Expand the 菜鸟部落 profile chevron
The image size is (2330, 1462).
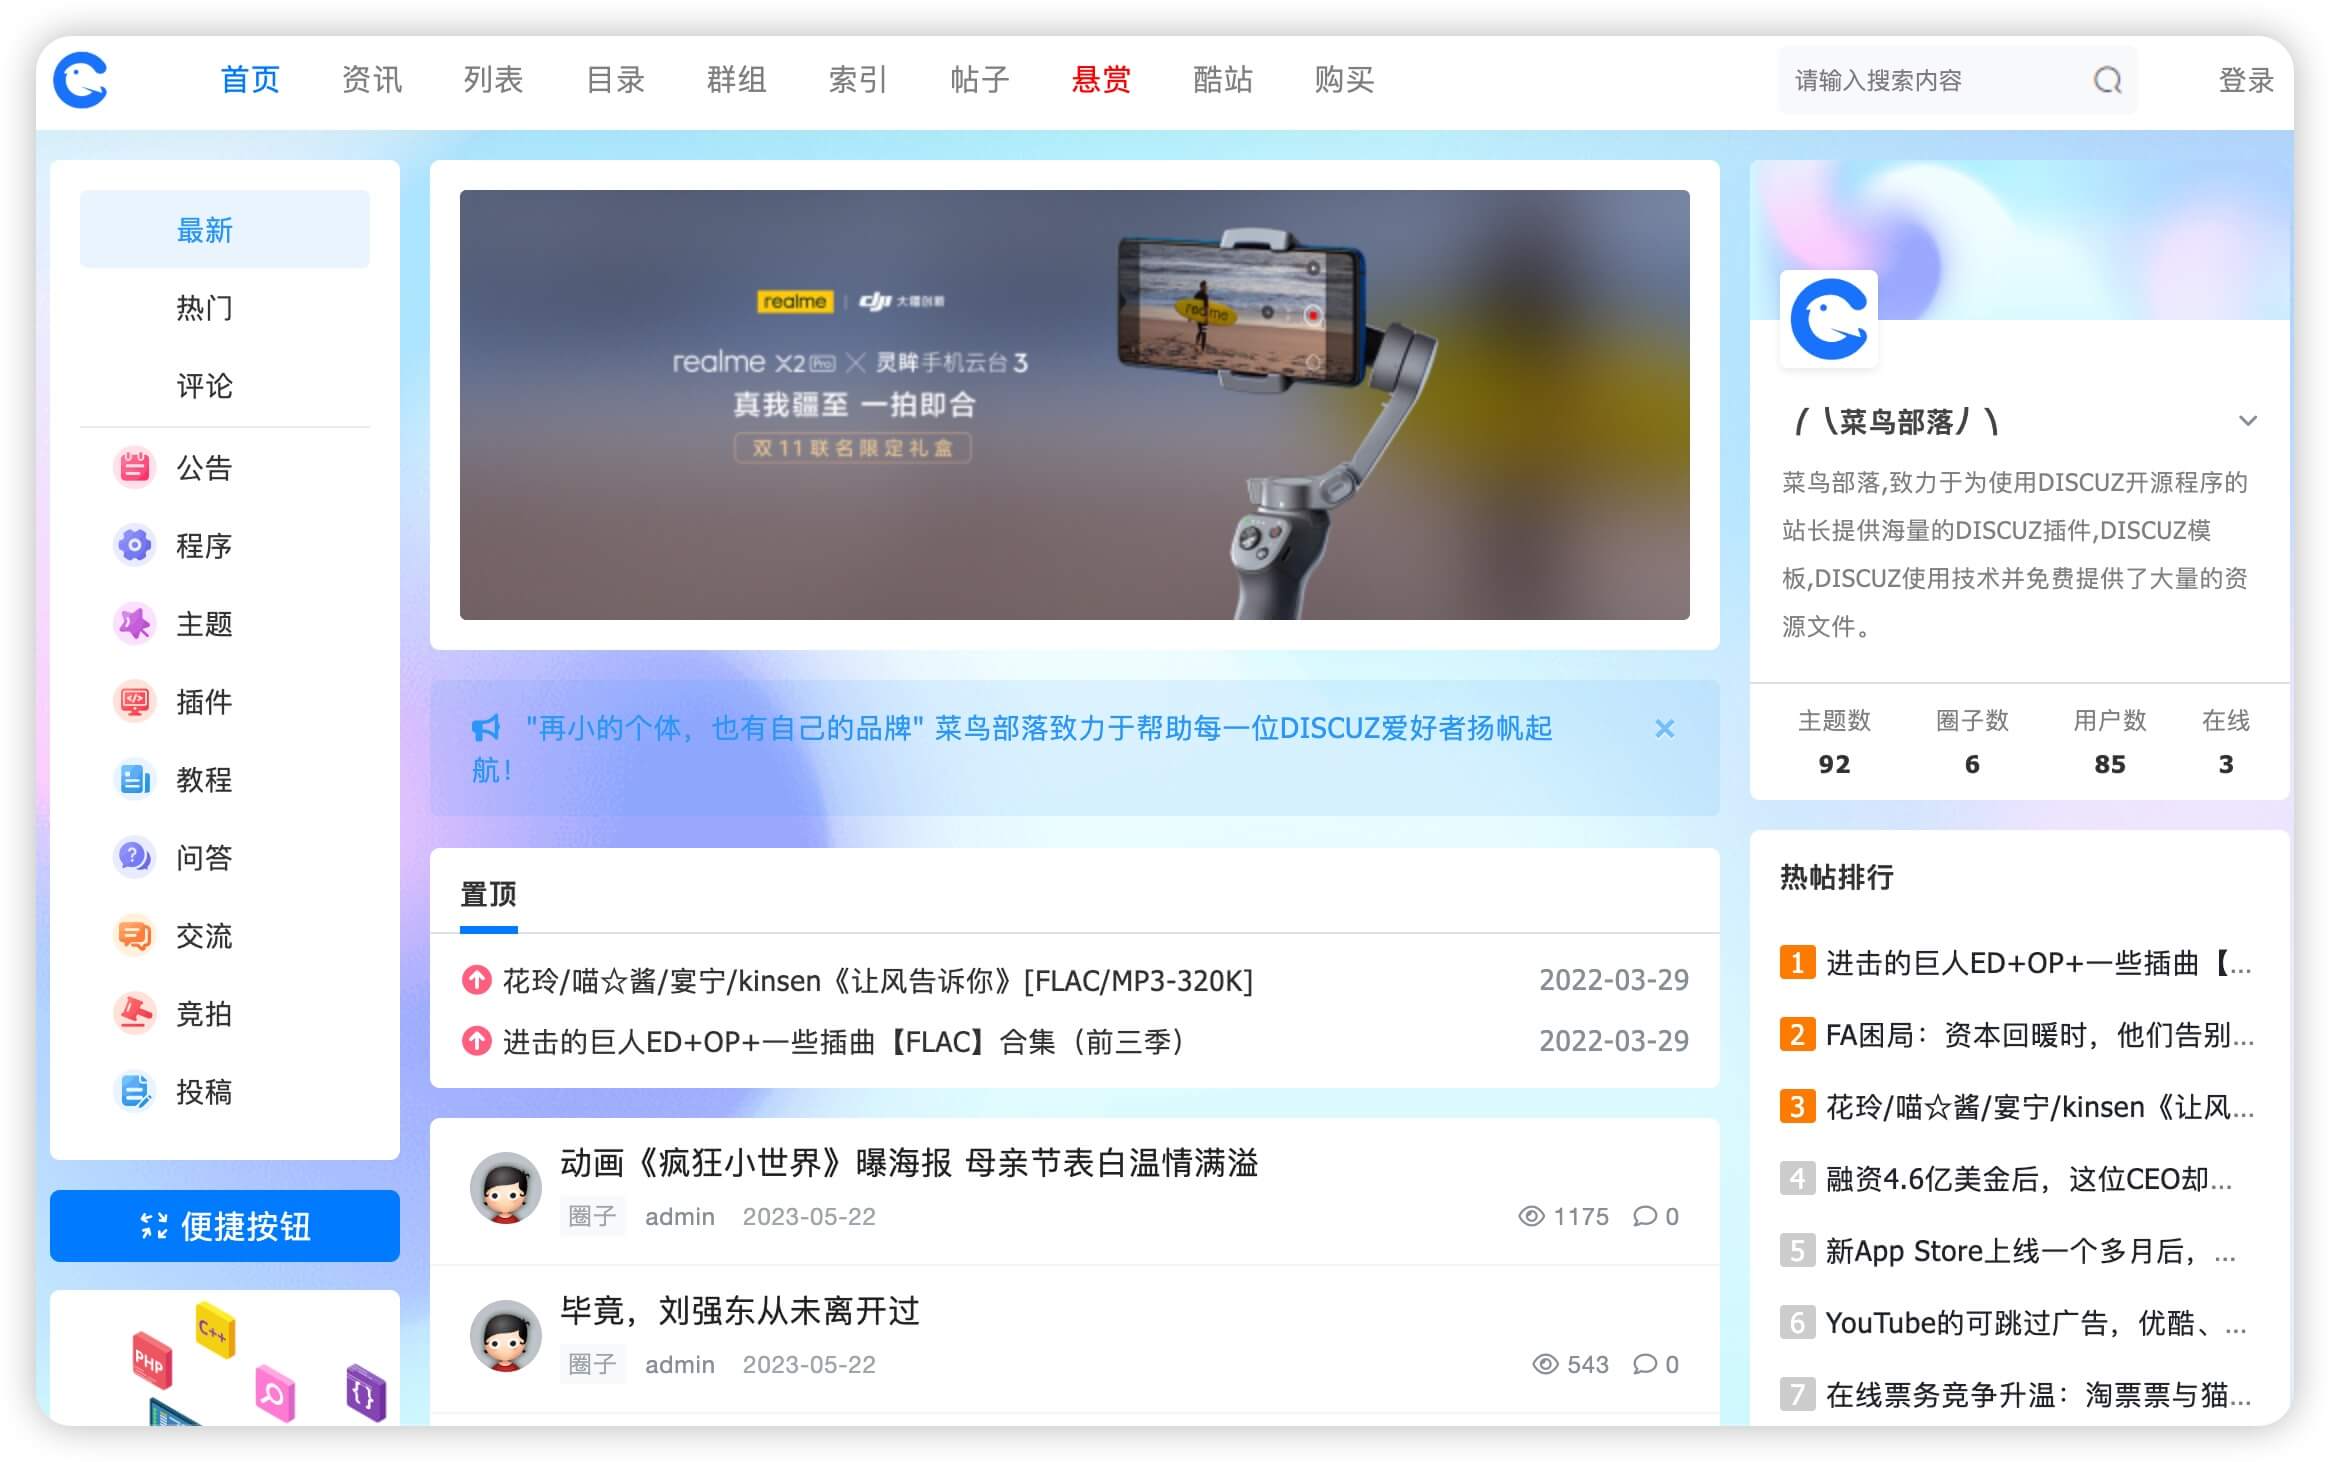[x=2247, y=421]
